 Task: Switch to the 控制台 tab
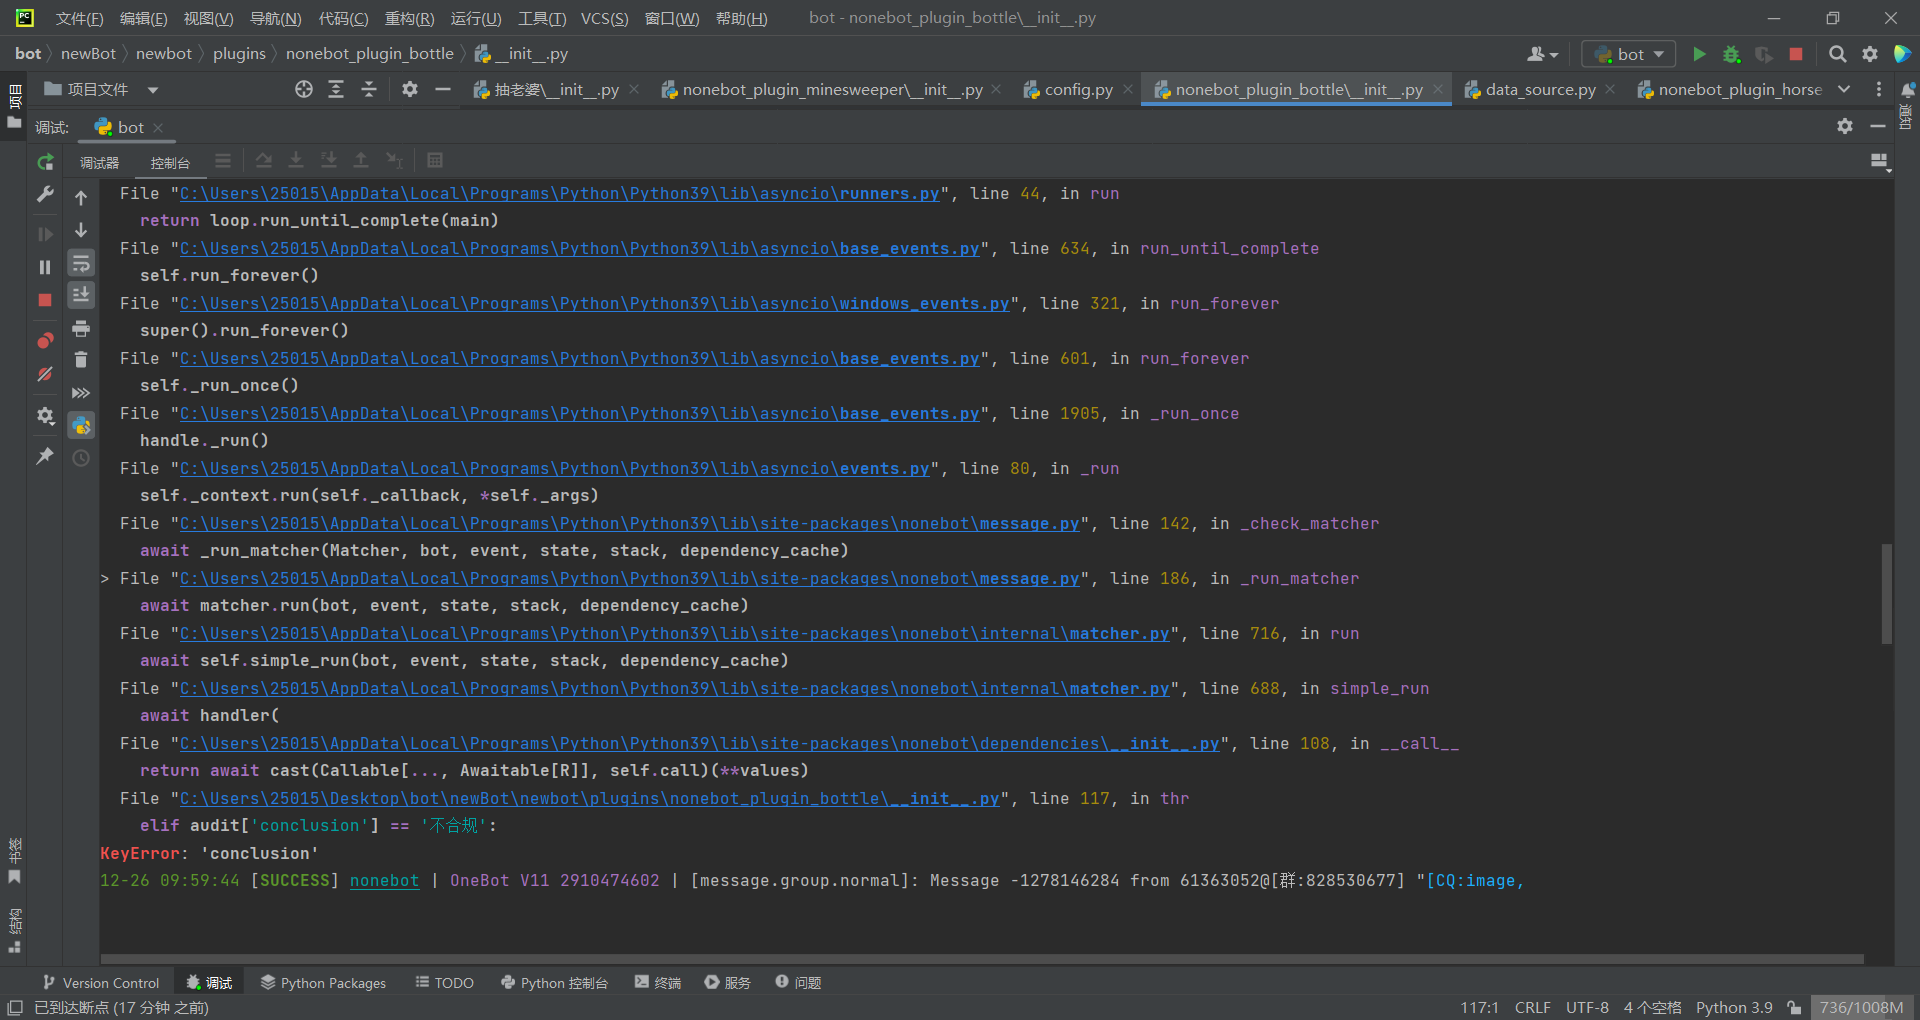point(169,162)
